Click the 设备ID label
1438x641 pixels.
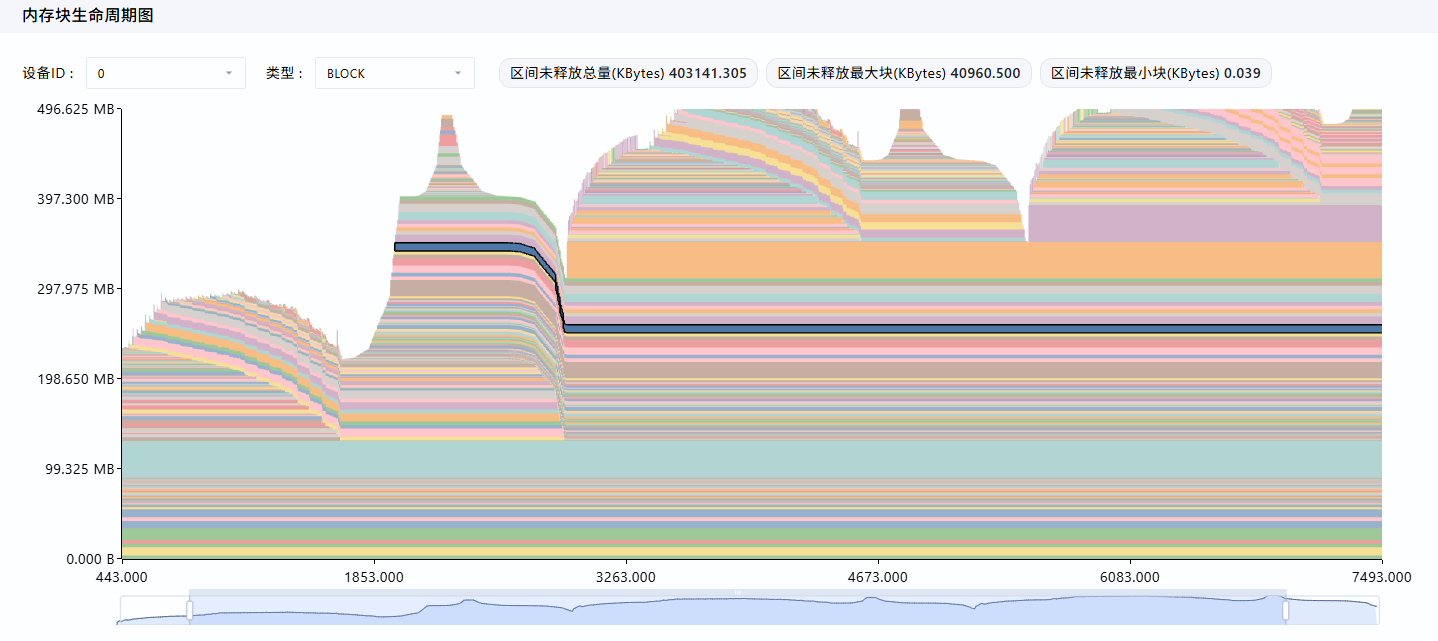(48, 73)
